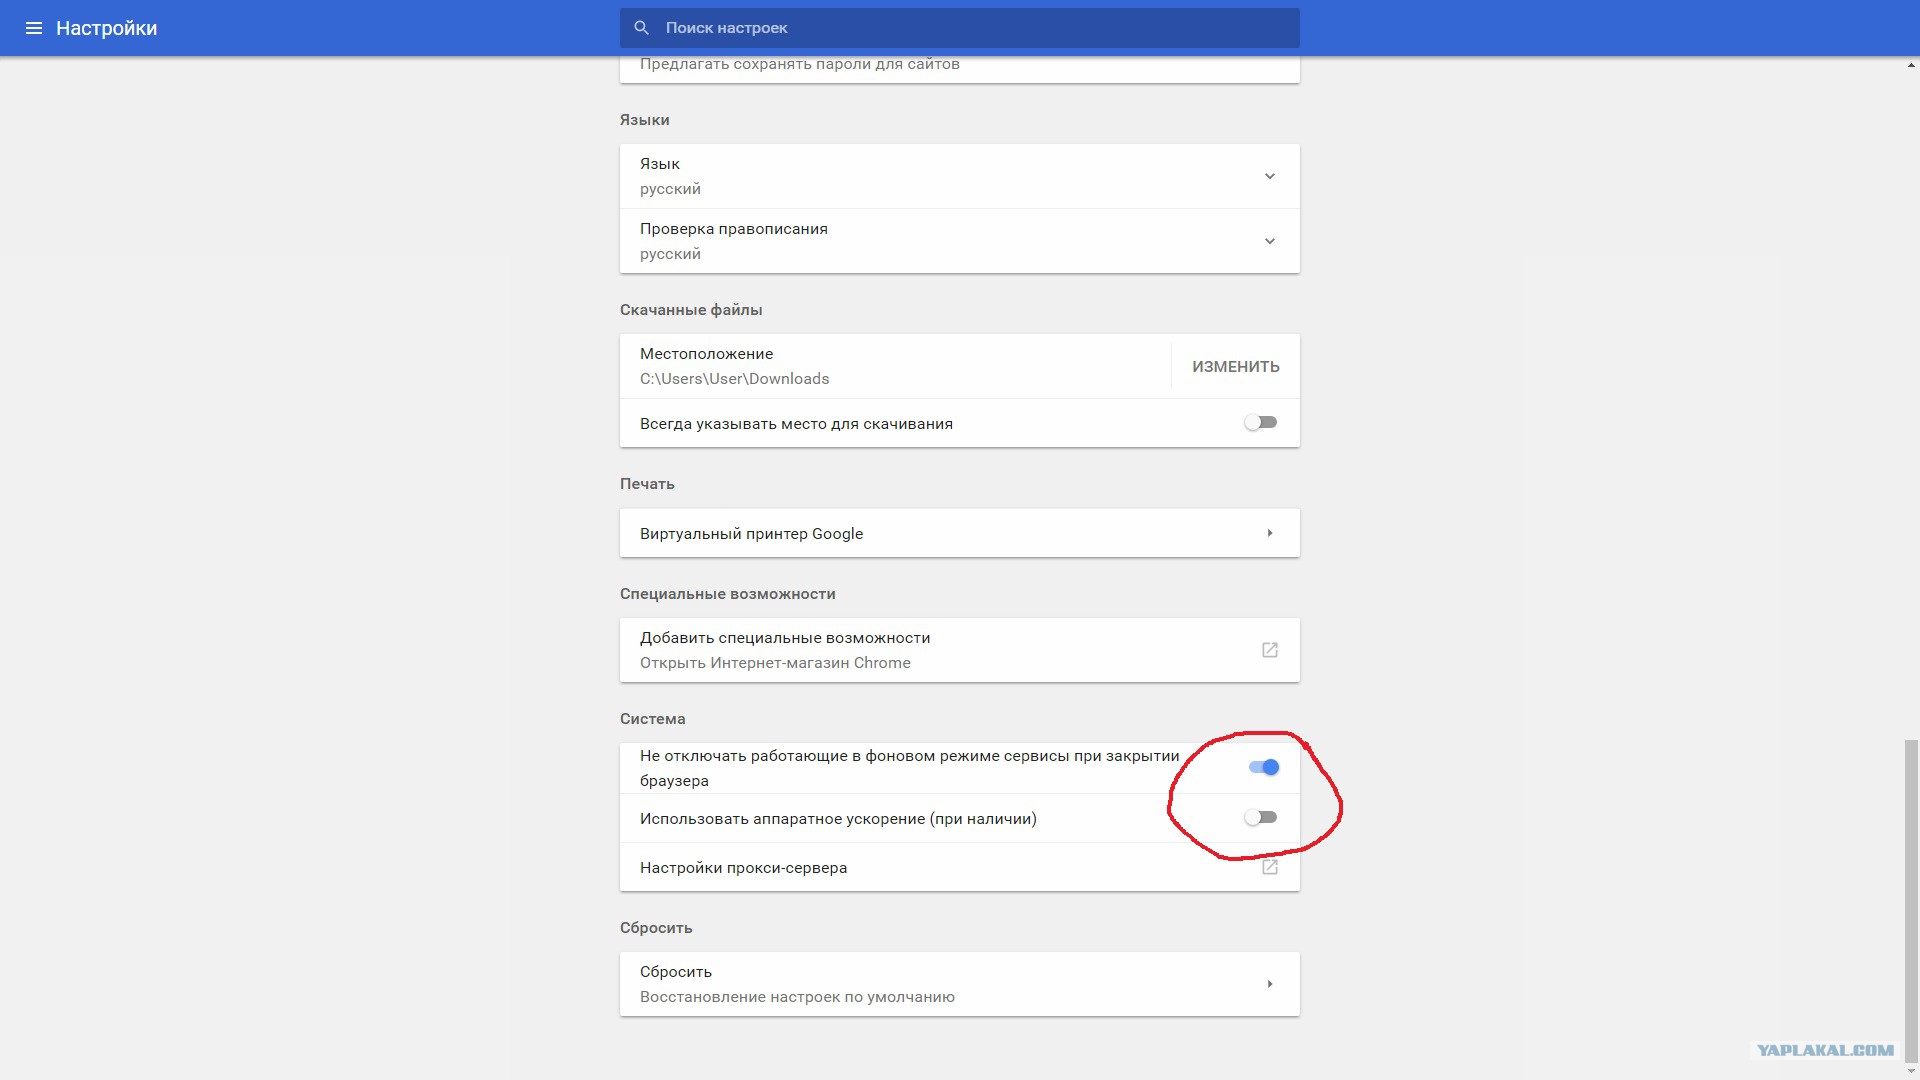Click the scrollbar up arrow
The image size is (1920, 1080).
click(x=1911, y=65)
